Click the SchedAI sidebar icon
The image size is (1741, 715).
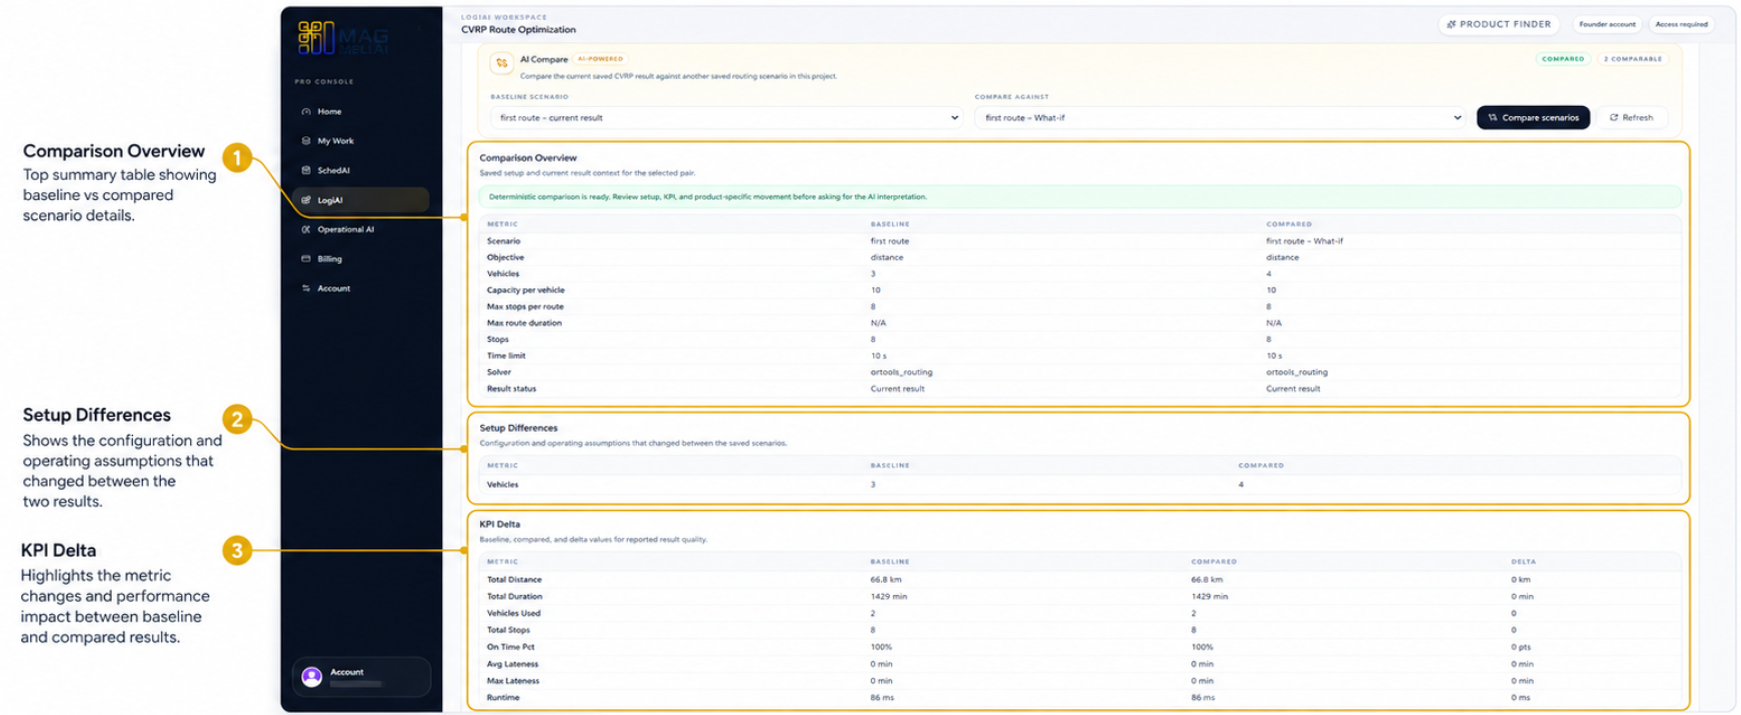[x=306, y=171]
